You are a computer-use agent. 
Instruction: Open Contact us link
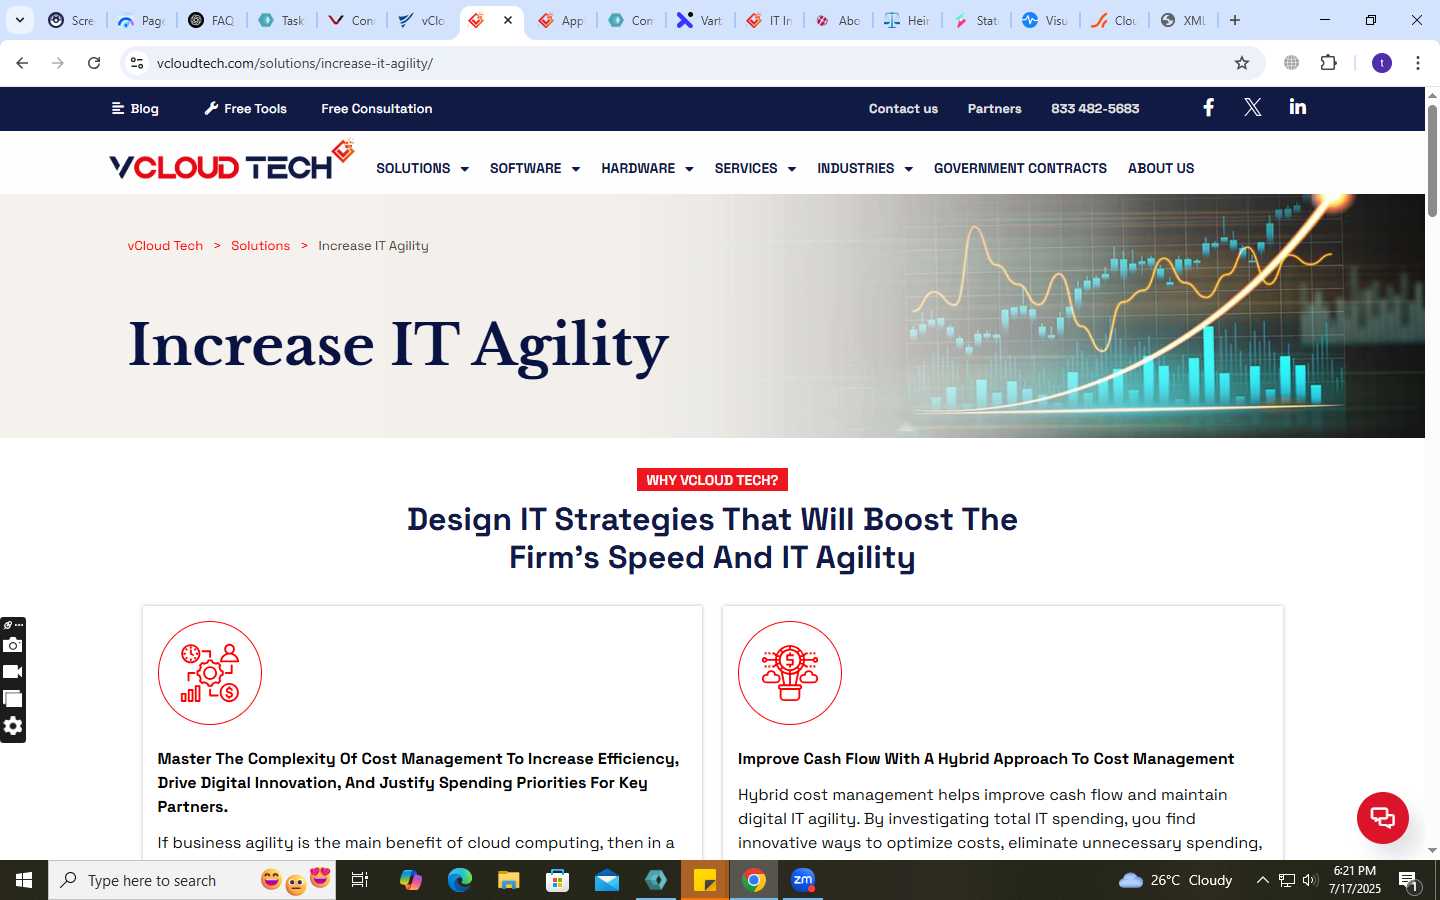[x=903, y=108]
